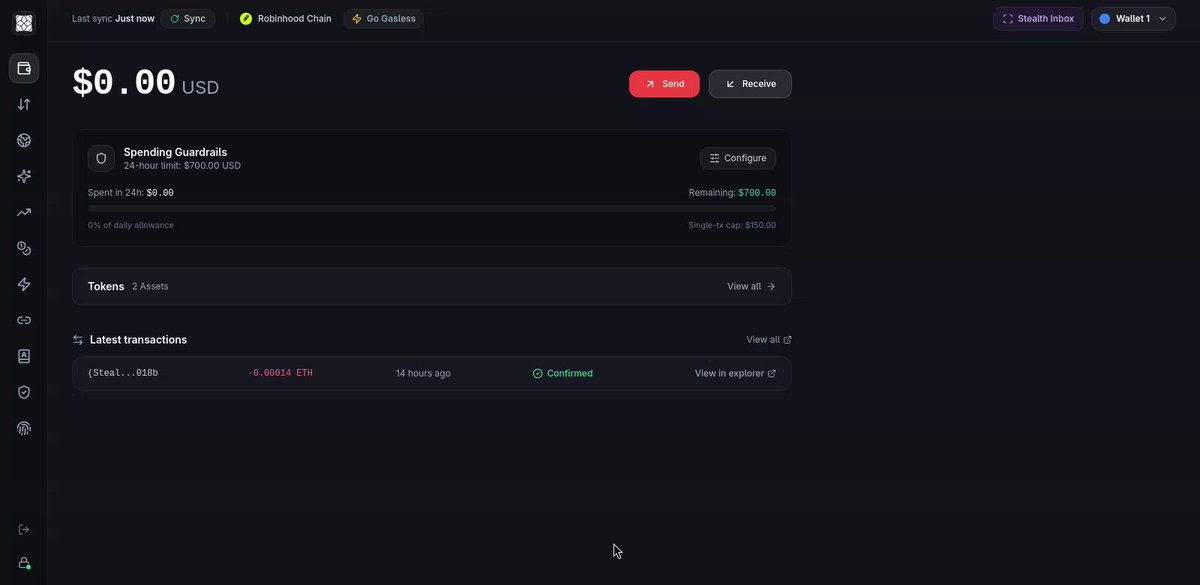Click the (Steal...018b transaction address
This screenshot has width=1200, height=585.
point(123,374)
